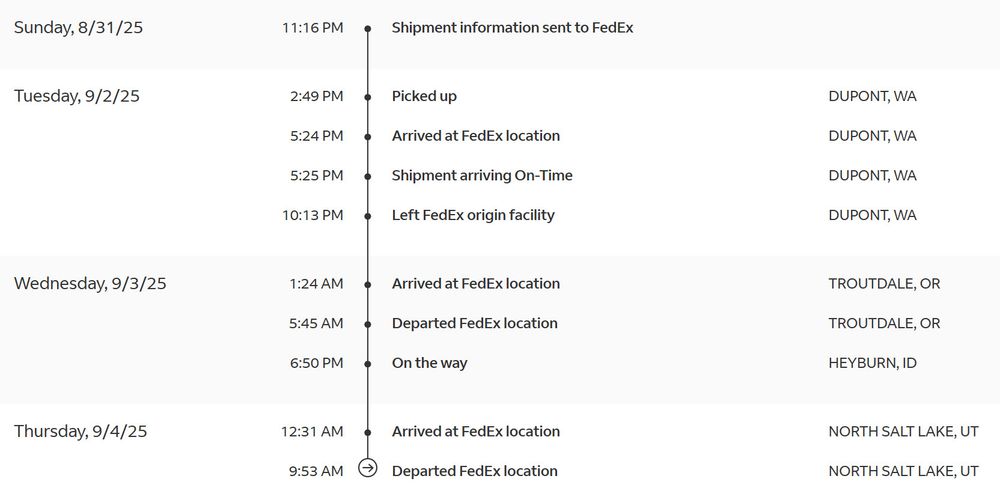Select the Wednesday, 9/3/25 date heading

tap(90, 284)
